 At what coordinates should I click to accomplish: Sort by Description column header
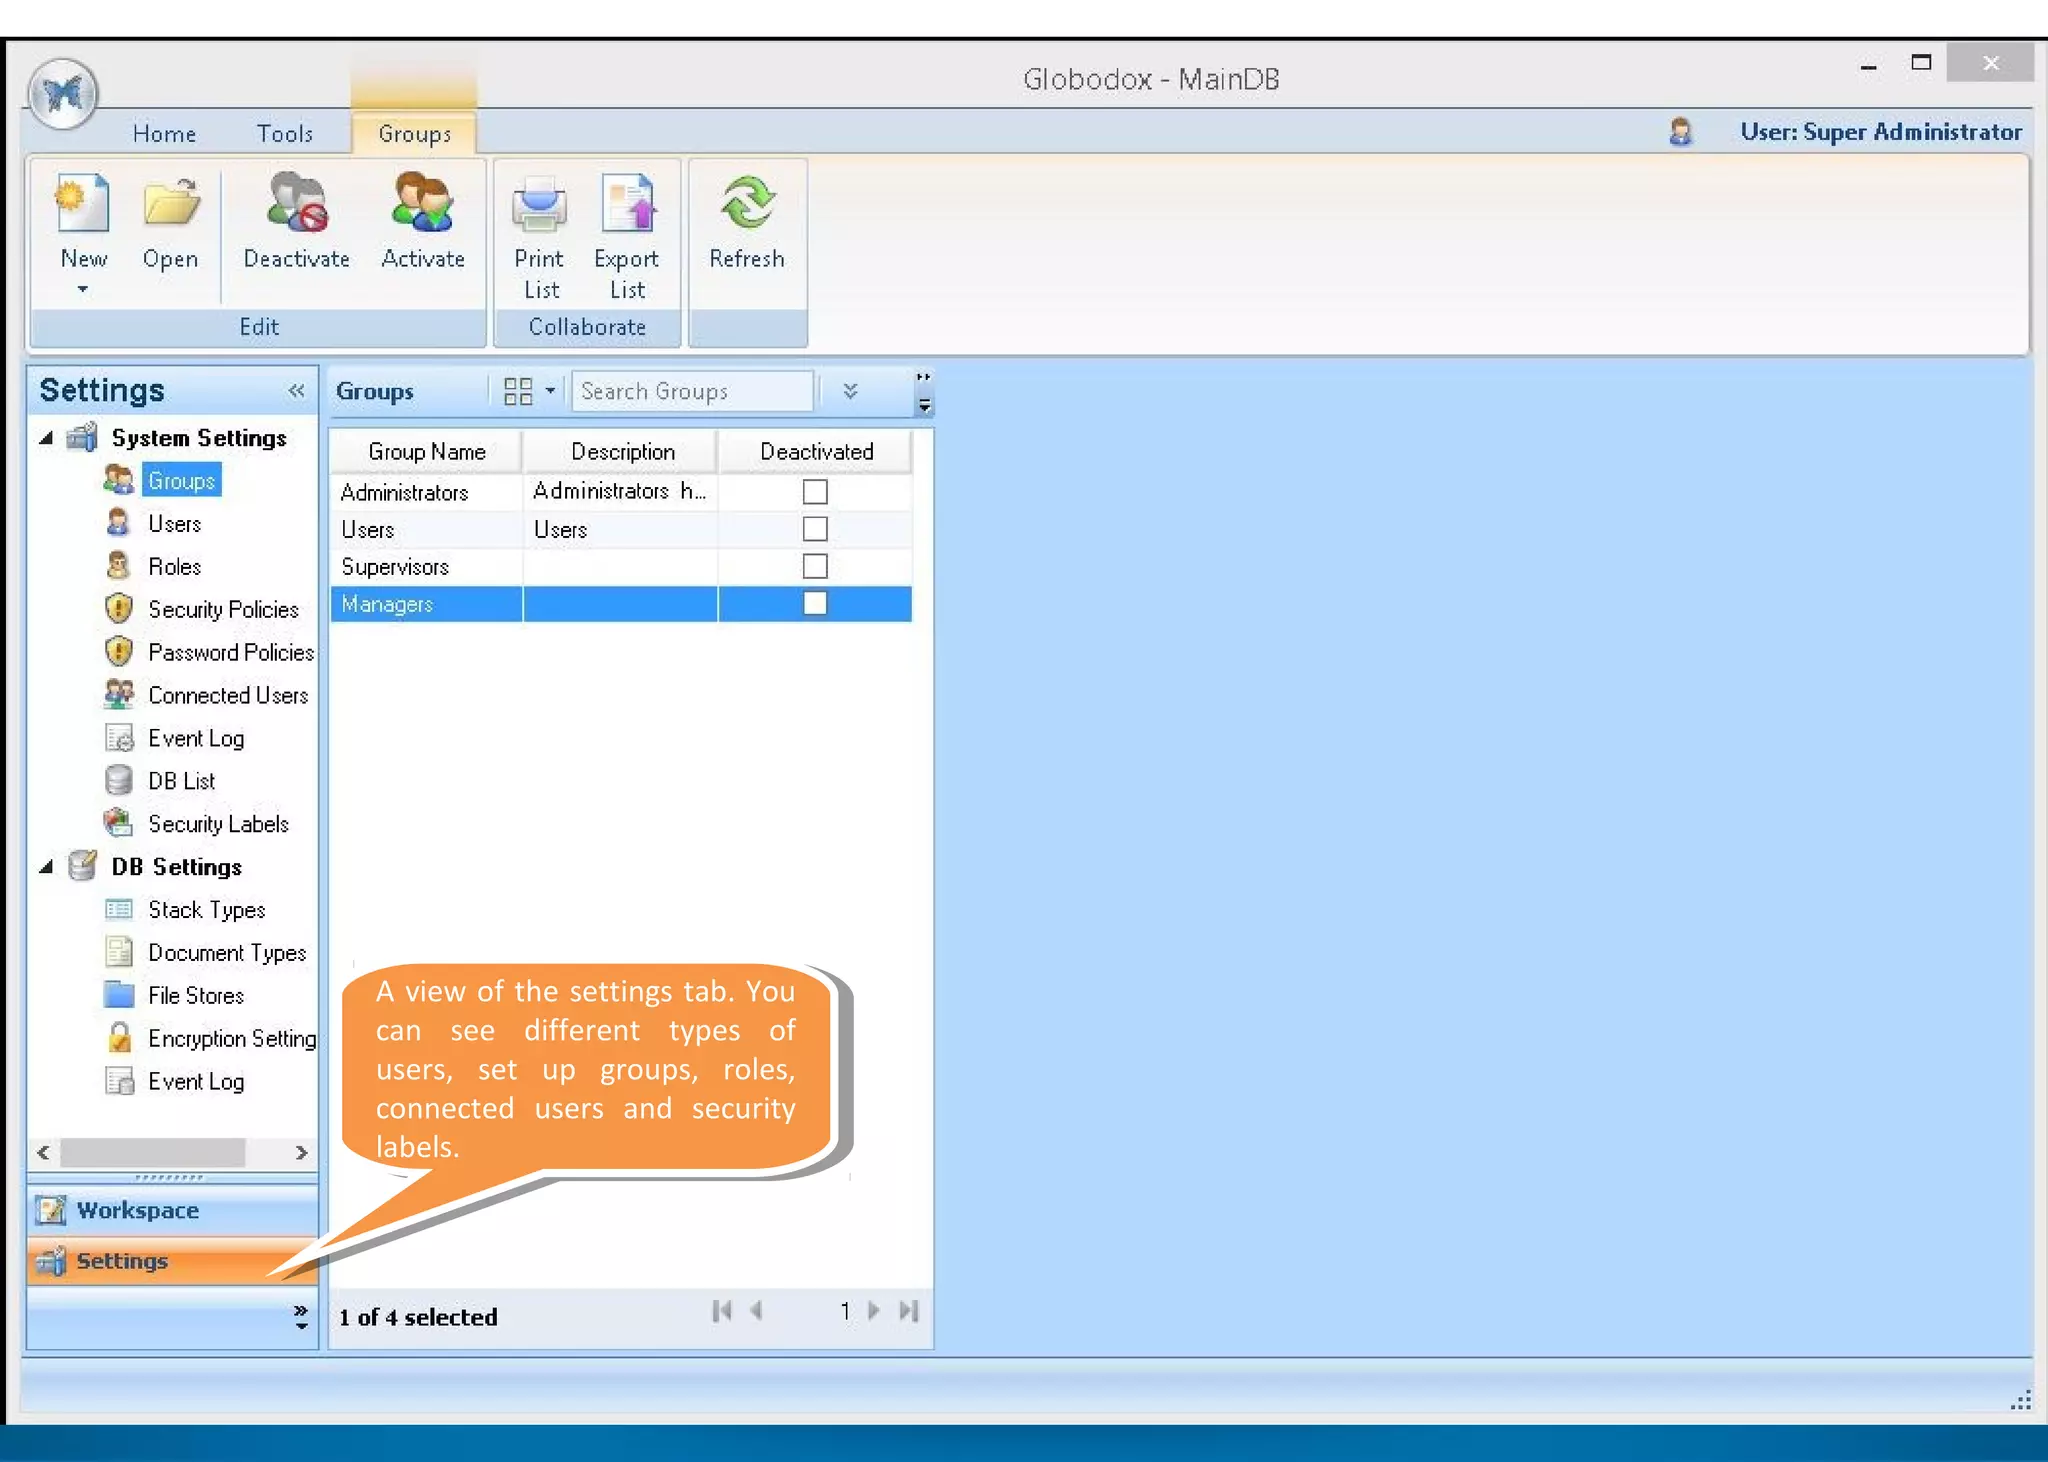click(621, 452)
